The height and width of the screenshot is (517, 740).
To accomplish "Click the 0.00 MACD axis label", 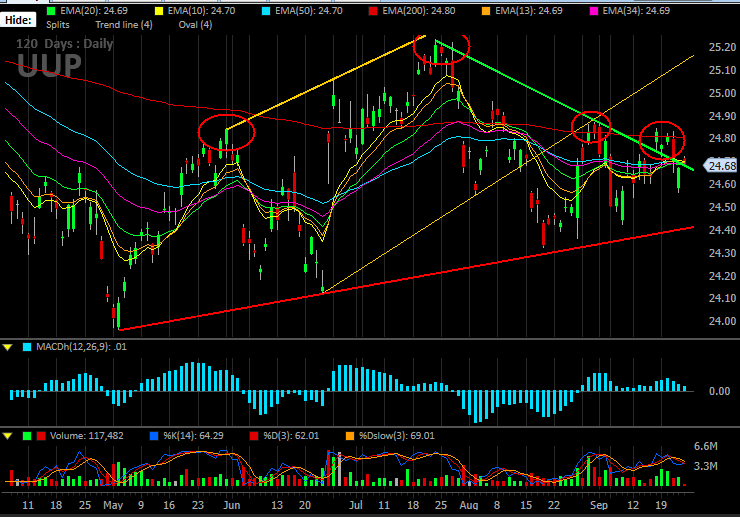I will click(720, 391).
